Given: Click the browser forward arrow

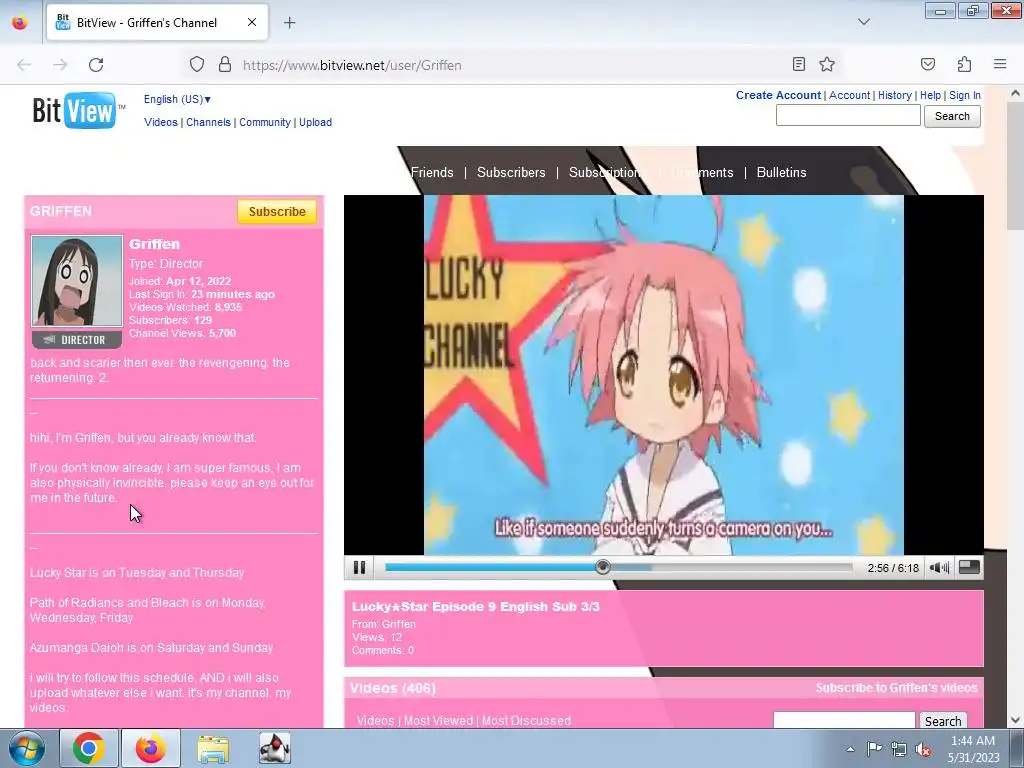Looking at the screenshot, I should pos(60,65).
